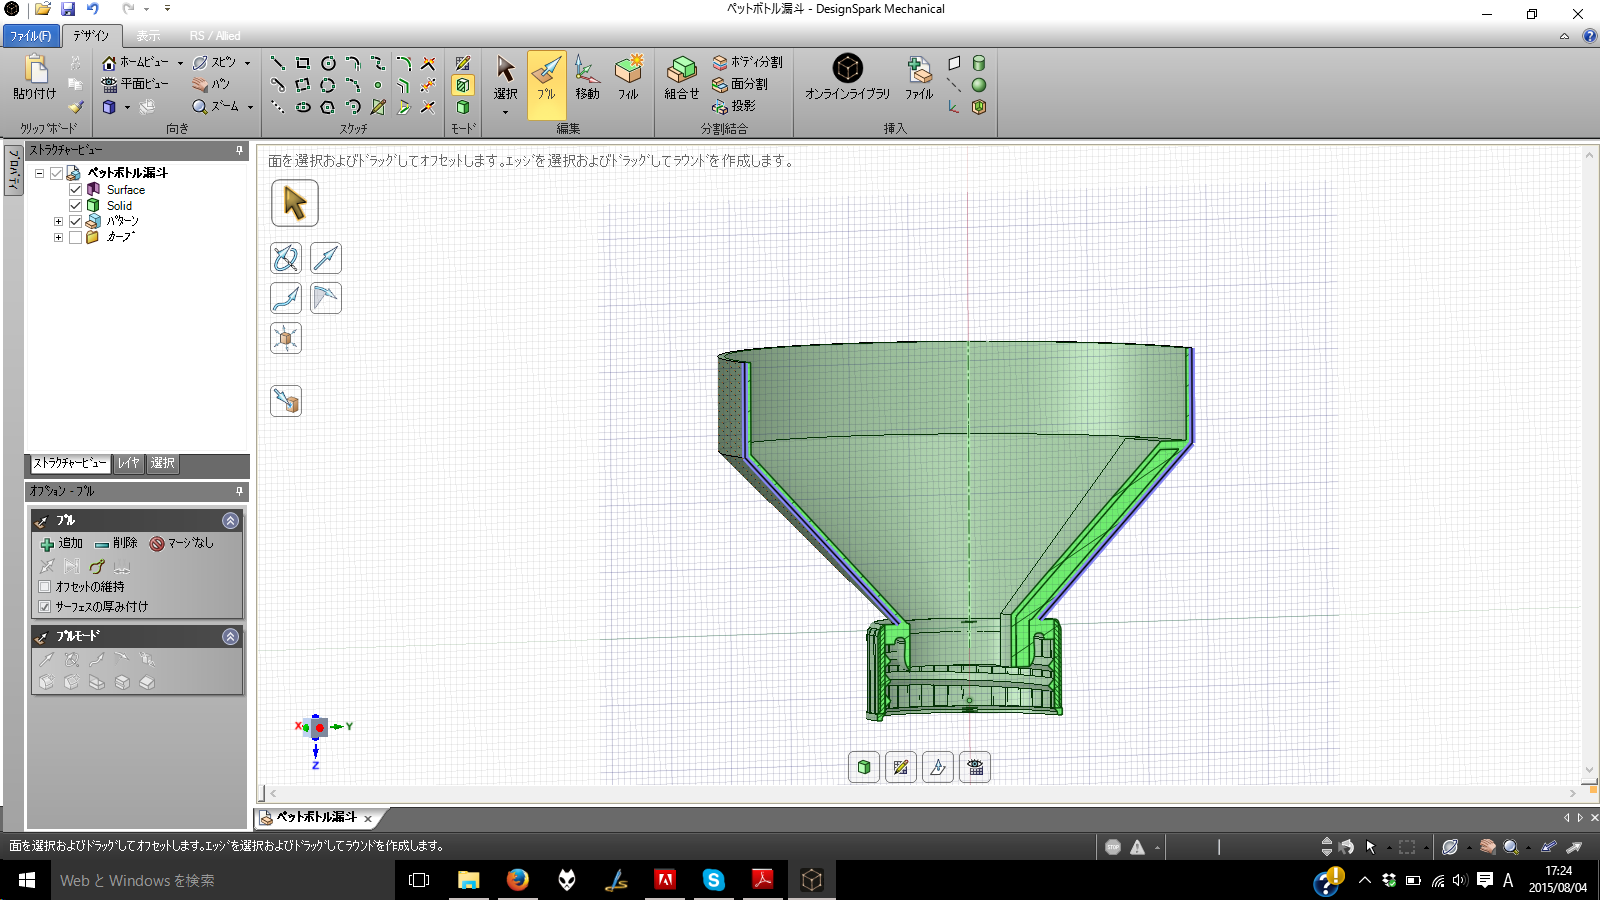Screen dimensions: 1600x900
Task: Collapse the ribbon with the chevron
Action: (1564, 36)
